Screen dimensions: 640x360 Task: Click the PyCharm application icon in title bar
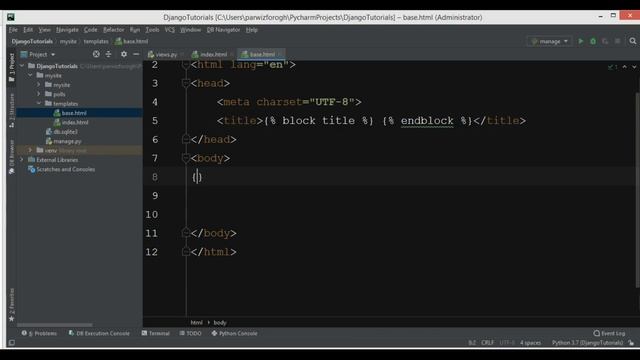(x=11, y=17)
